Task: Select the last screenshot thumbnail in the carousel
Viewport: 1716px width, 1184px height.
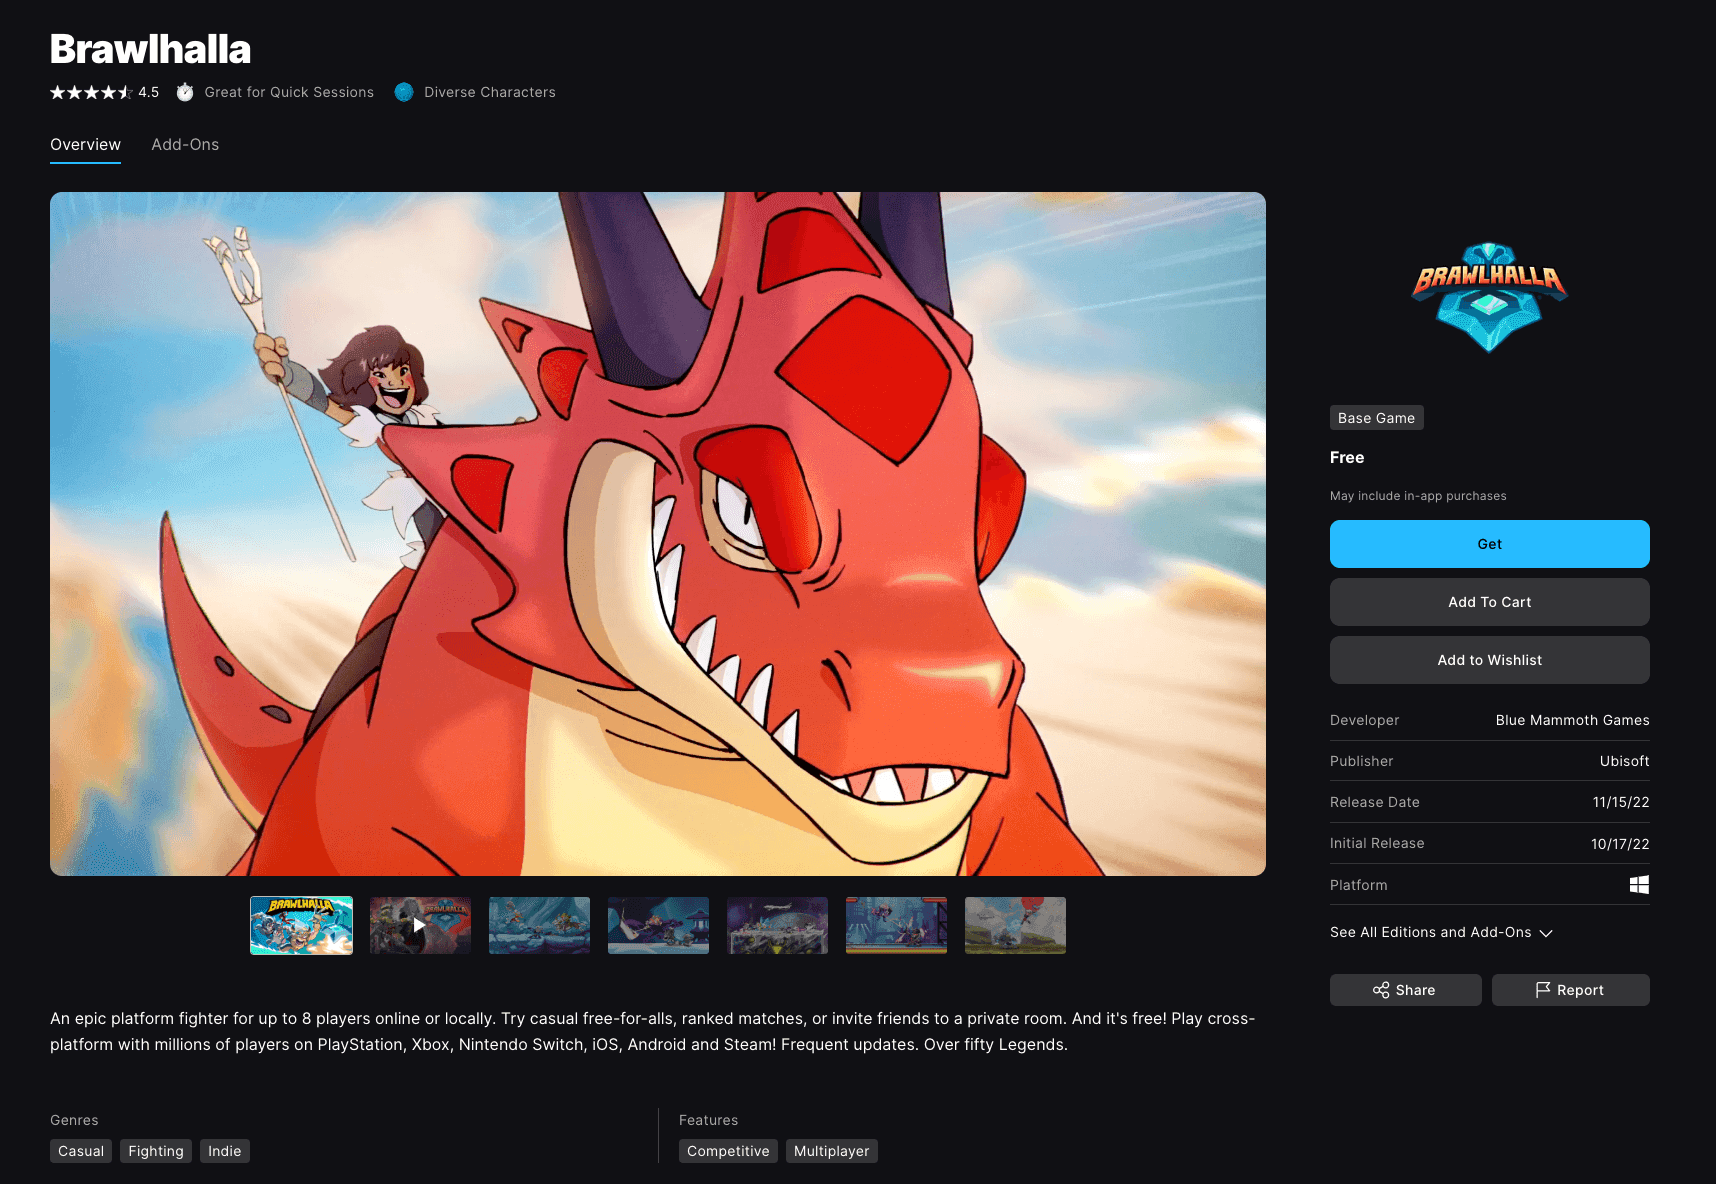Action: click(x=1014, y=925)
